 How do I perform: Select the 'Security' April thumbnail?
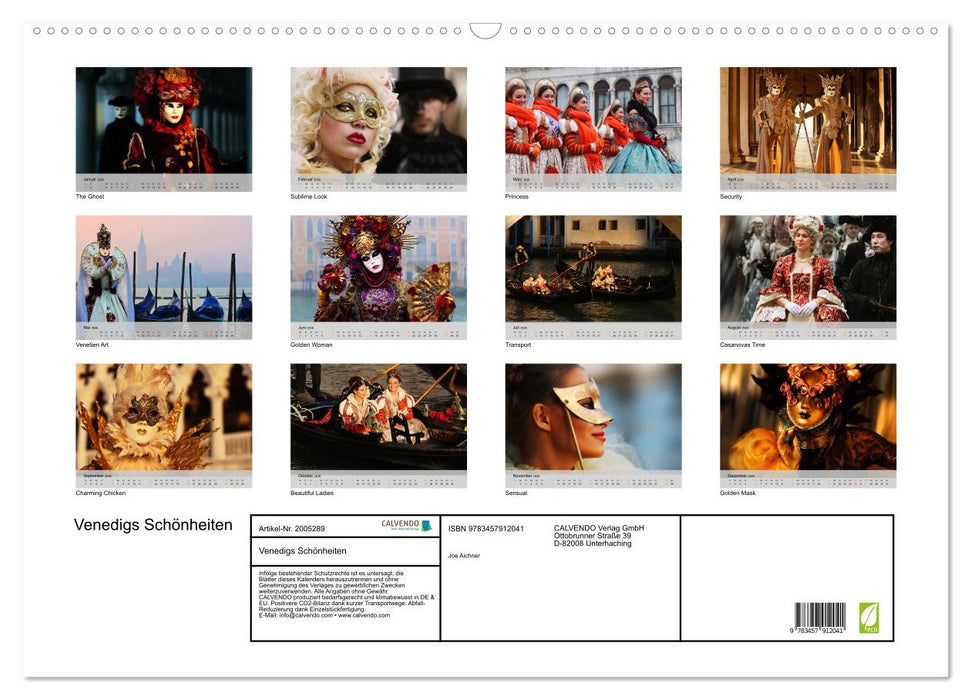coord(808,121)
